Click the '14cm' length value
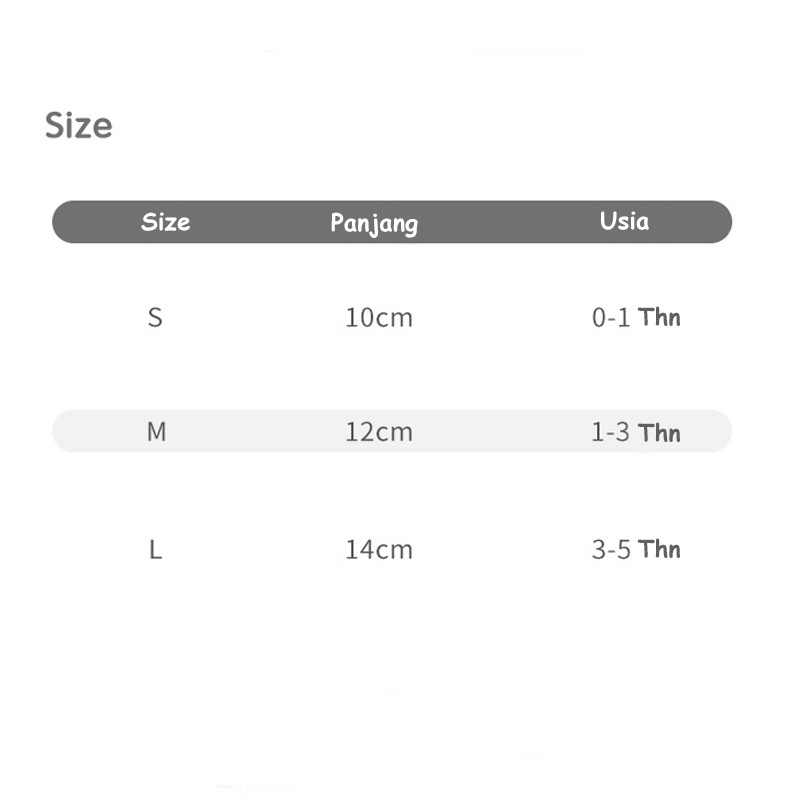Image resolution: width=800 pixels, height=800 pixels. coord(378,549)
